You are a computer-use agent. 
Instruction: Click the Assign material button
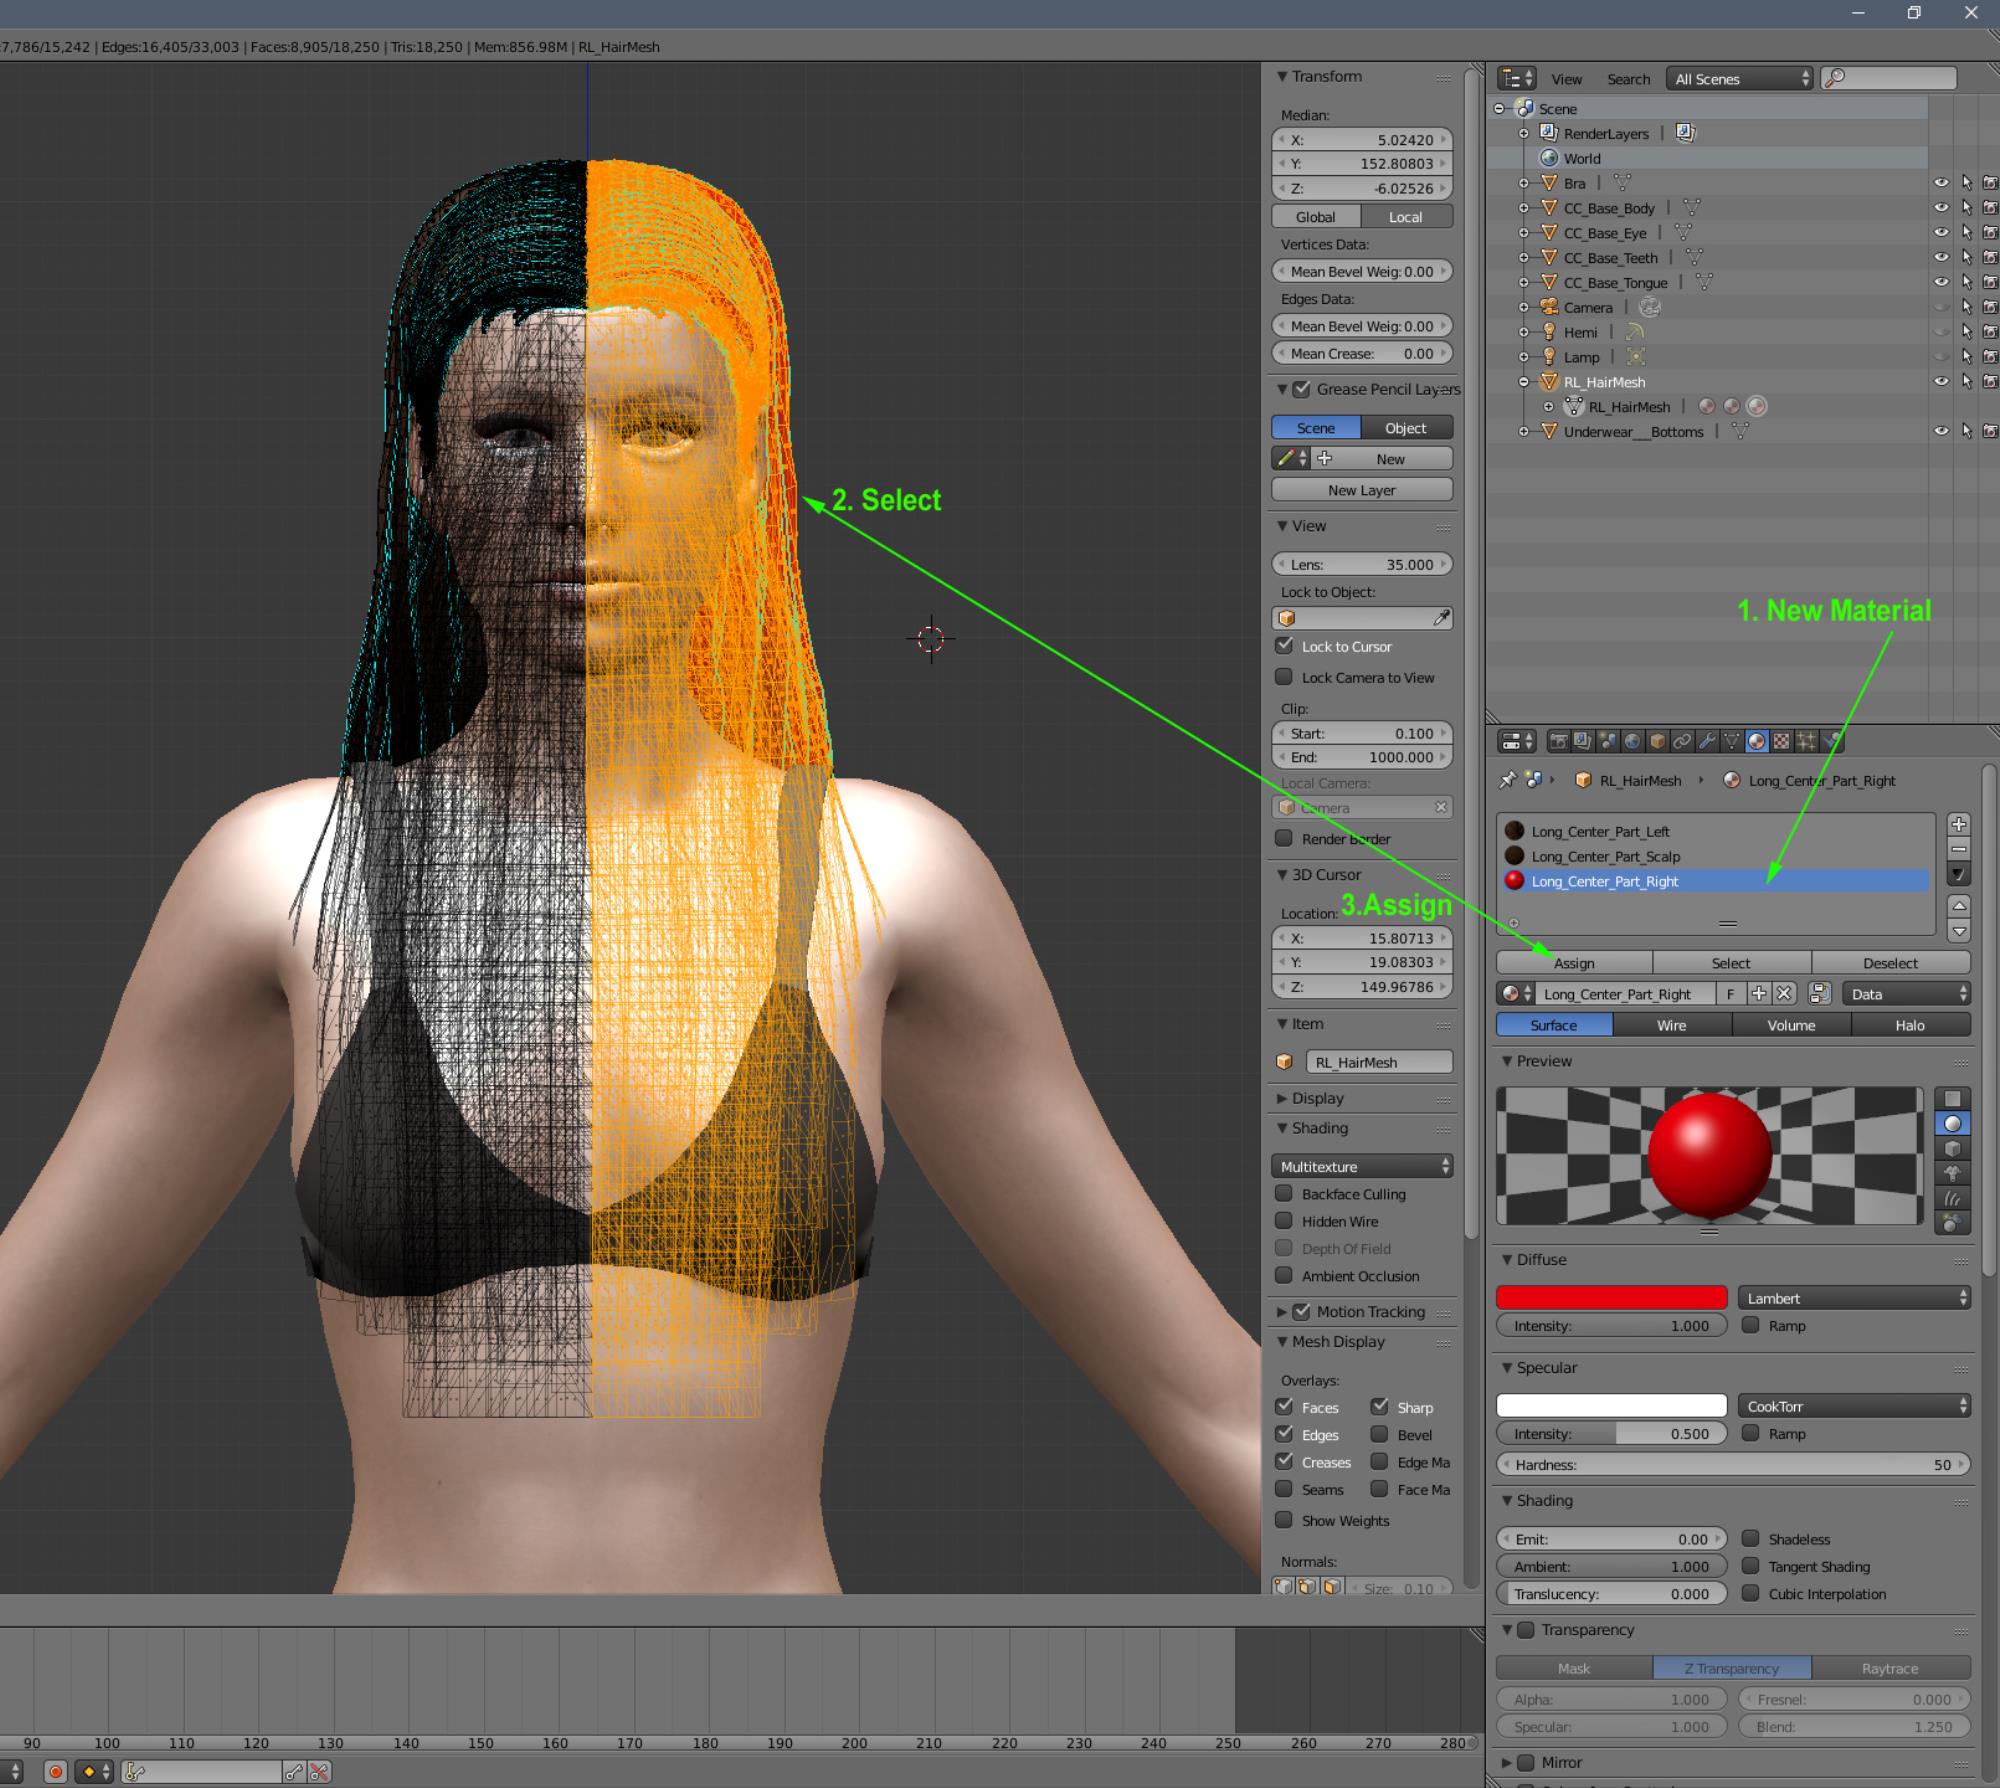pos(1574,963)
